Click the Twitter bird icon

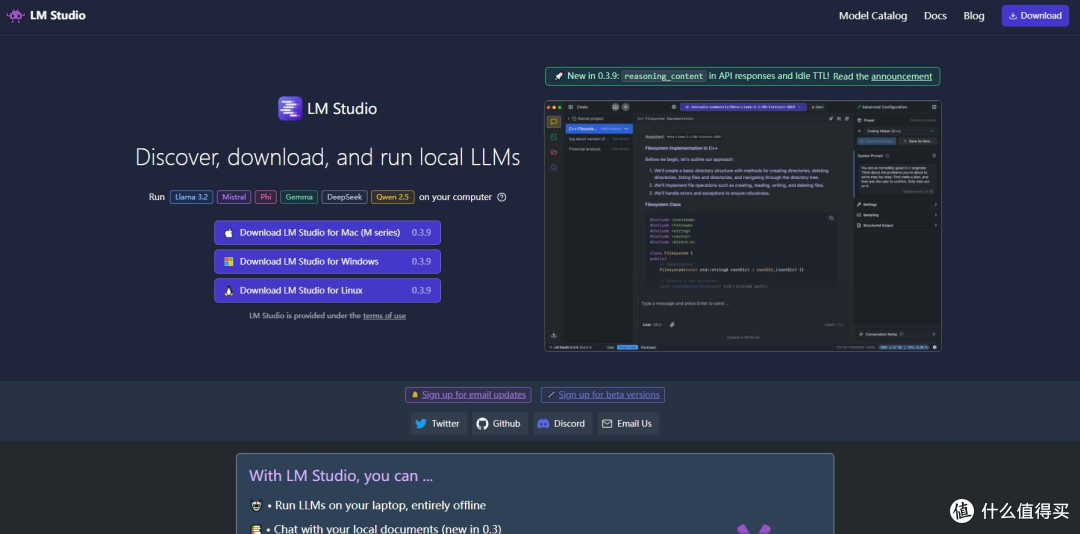click(421, 424)
